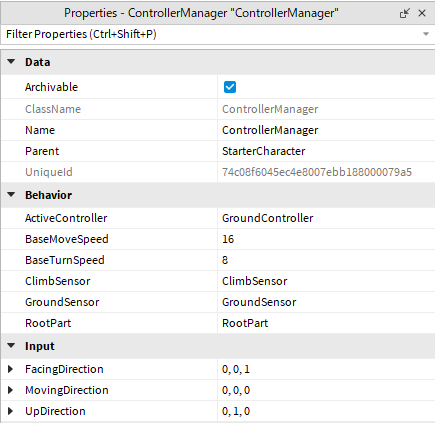Expand the MovingDirection vector property
Viewport: 435px width, 423px height.
(x=10, y=390)
